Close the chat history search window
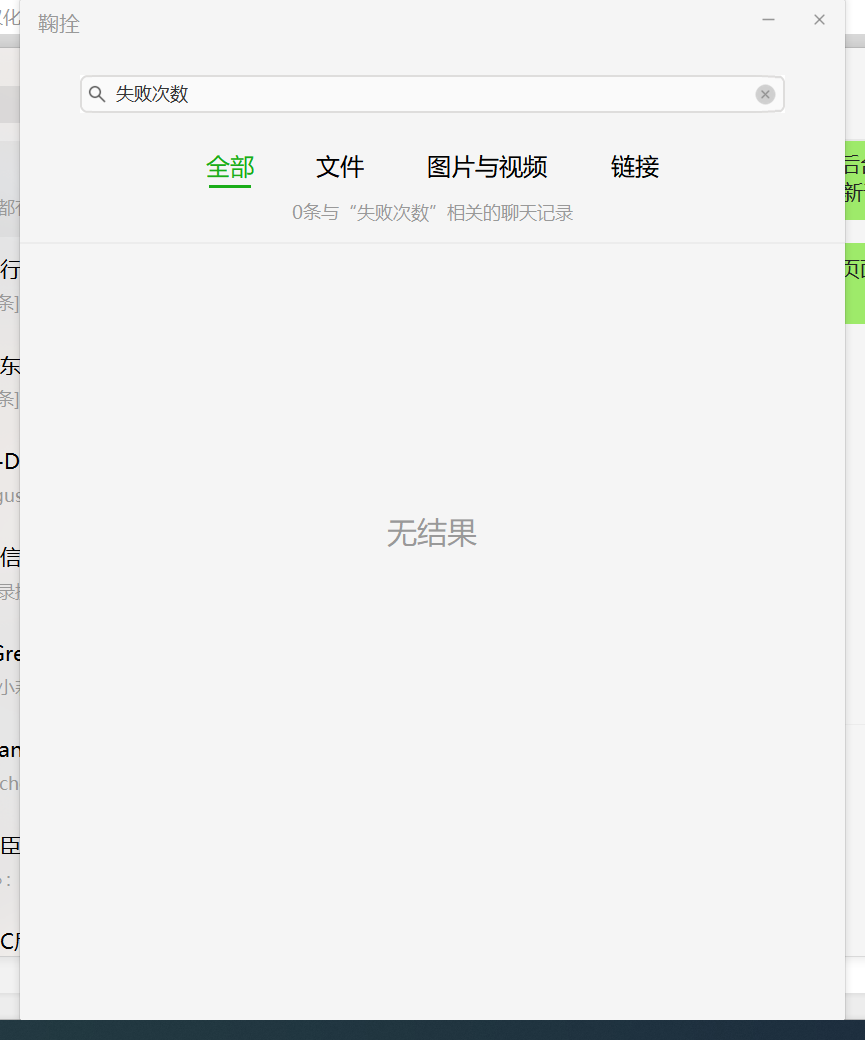 (819, 20)
